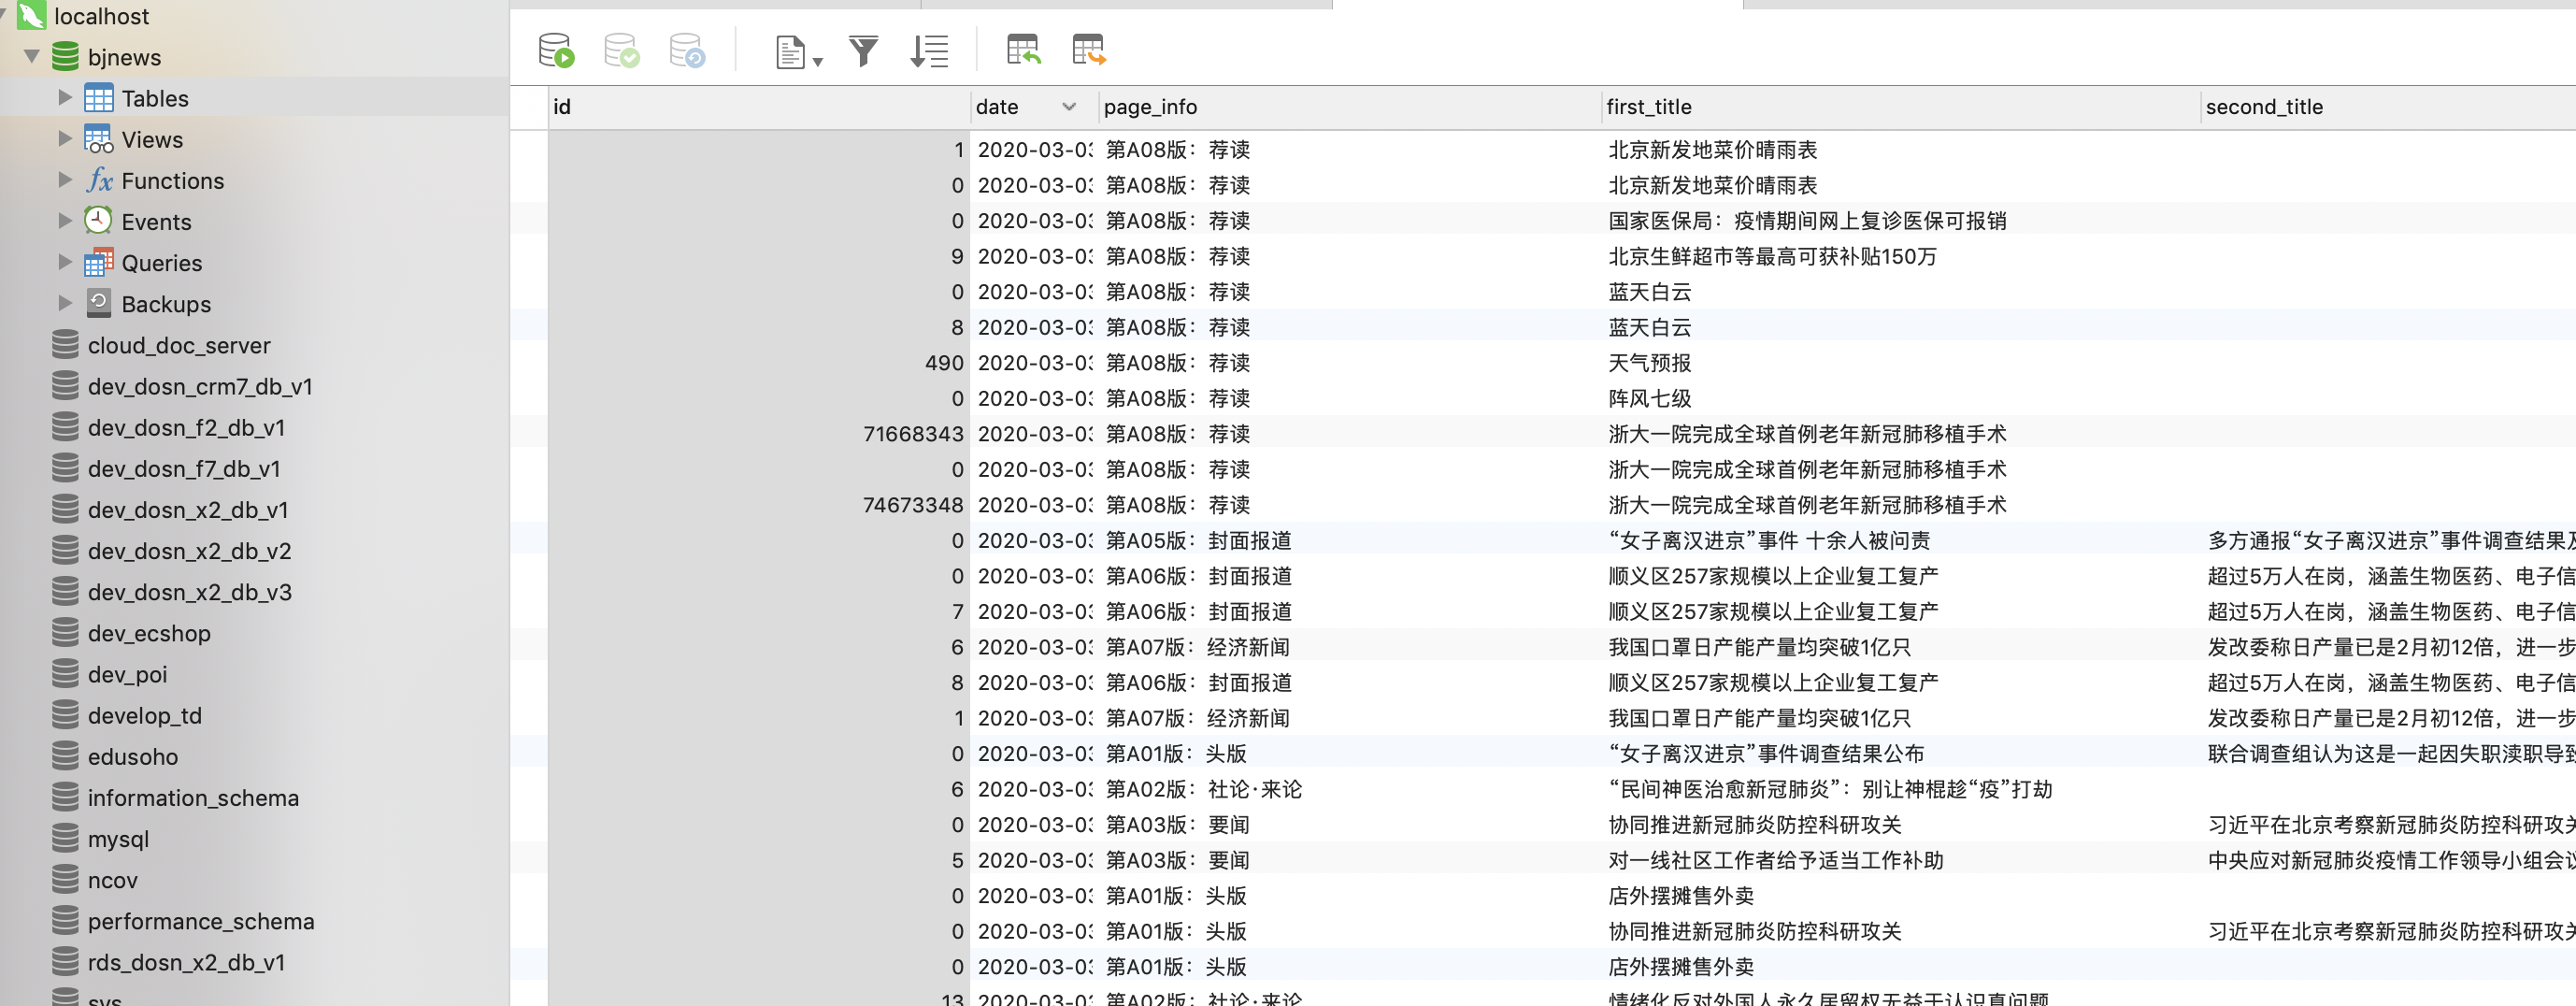The width and height of the screenshot is (2576, 1006).
Task: Open the Queries item in sidebar
Action: click(x=161, y=263)
